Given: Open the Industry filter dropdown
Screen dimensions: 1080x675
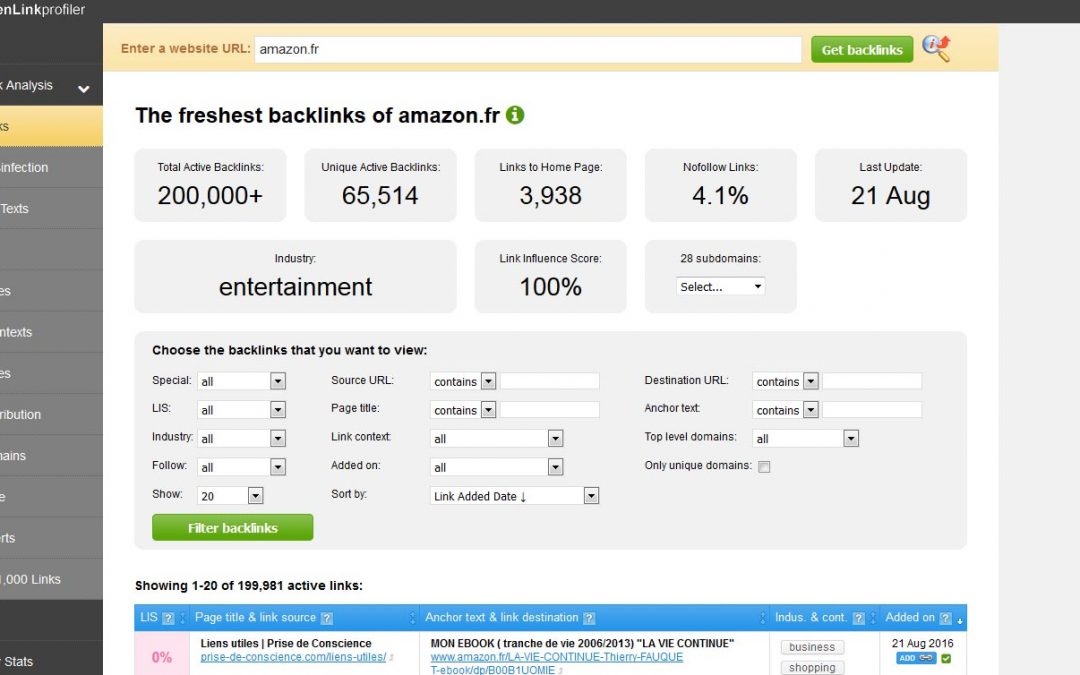Looking at the screenshot, I should point(241,439).
